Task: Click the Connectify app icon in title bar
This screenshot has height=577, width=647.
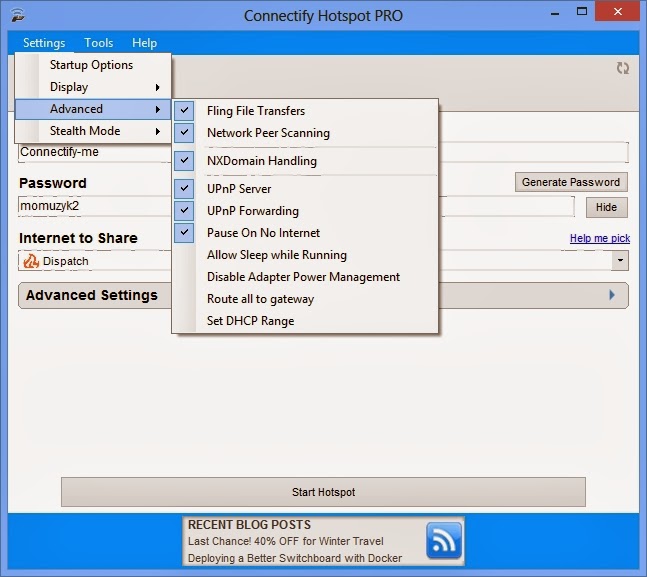Action: pos(18,15)
